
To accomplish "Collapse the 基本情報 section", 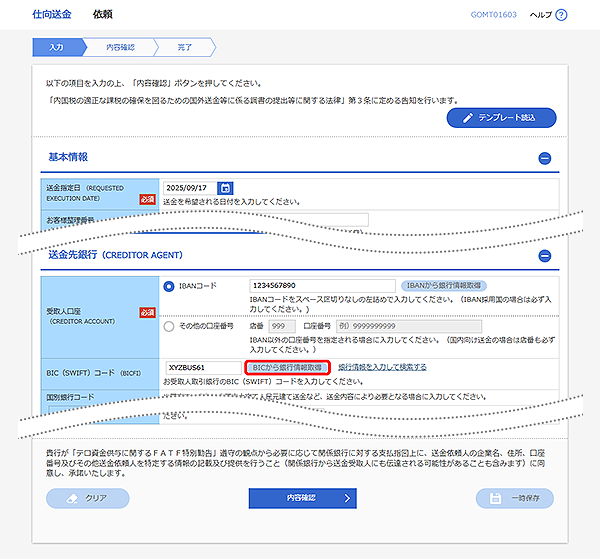I will 545,158.
